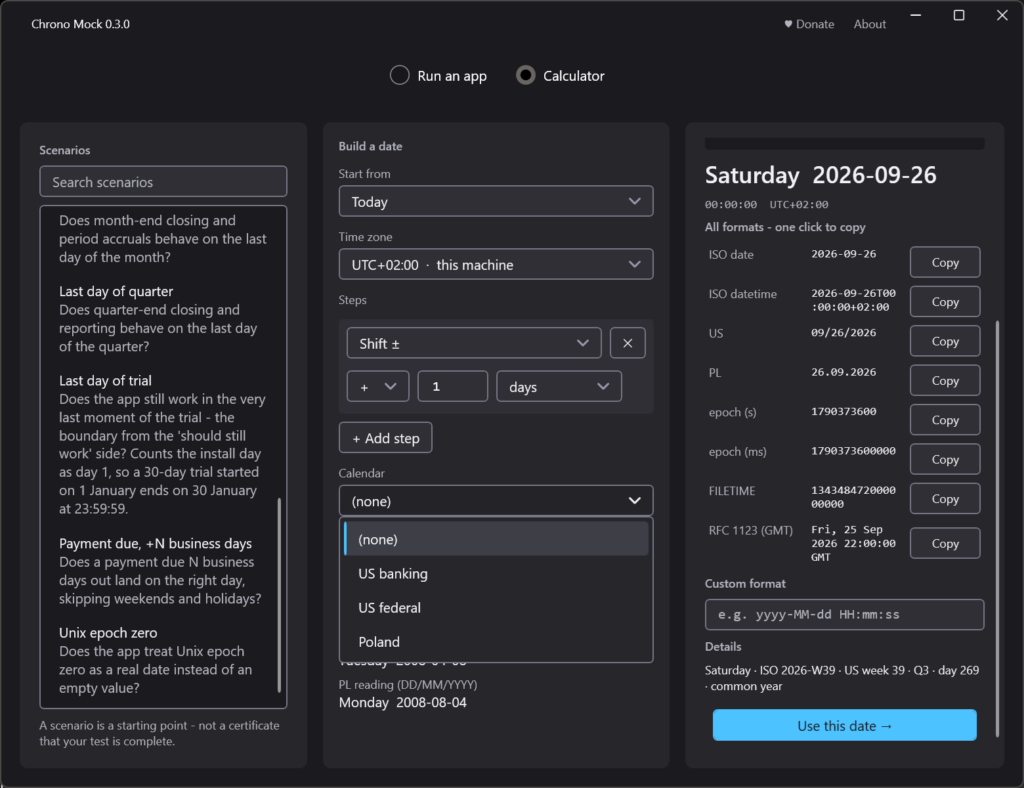The height and width of the screenshot is (788, 1024).
Task: Select Payment due, +N business days scenario
Action: coord(161,571)
